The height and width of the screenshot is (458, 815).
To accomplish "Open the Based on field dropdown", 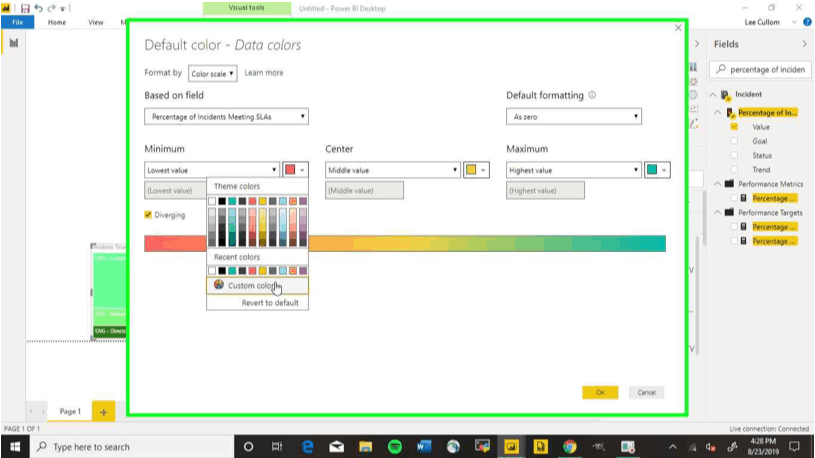I will (x=227, y=116).
